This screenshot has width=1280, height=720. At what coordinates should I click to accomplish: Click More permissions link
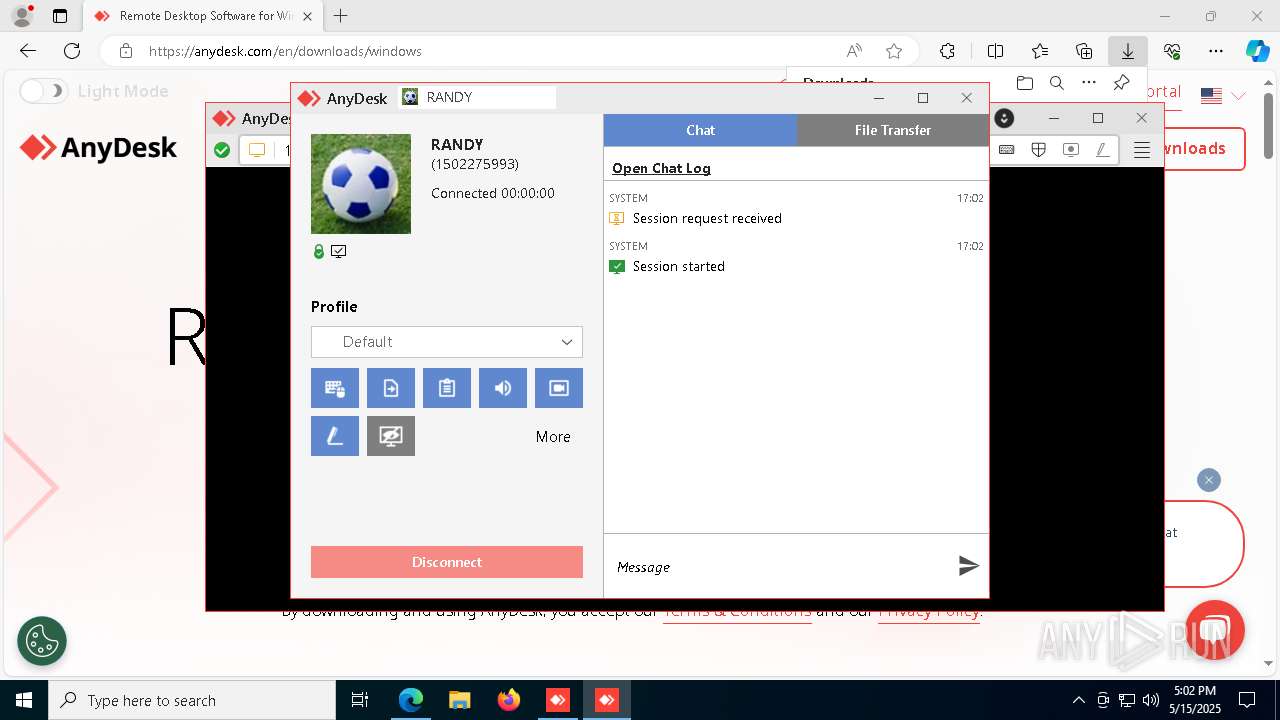pyautogui.click(x=553, y=437)
